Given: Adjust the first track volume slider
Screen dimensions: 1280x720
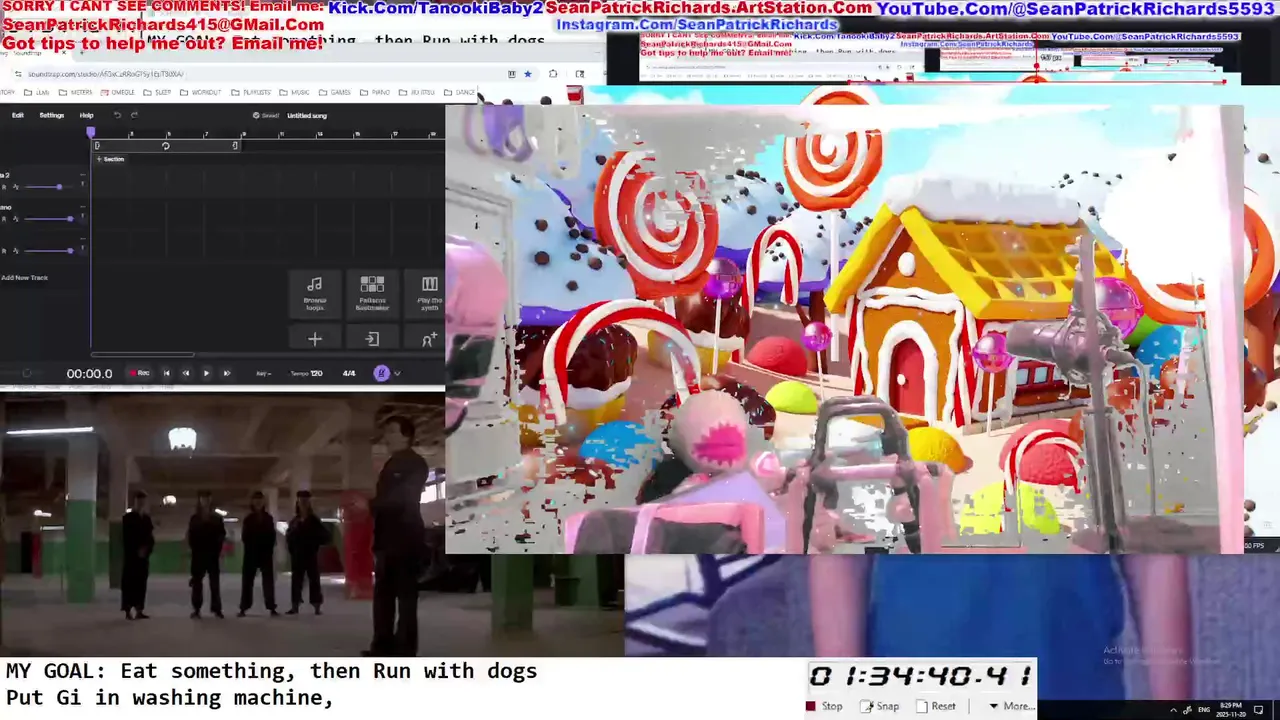Looking at the screenshot, I should click(x=50, y=187).
